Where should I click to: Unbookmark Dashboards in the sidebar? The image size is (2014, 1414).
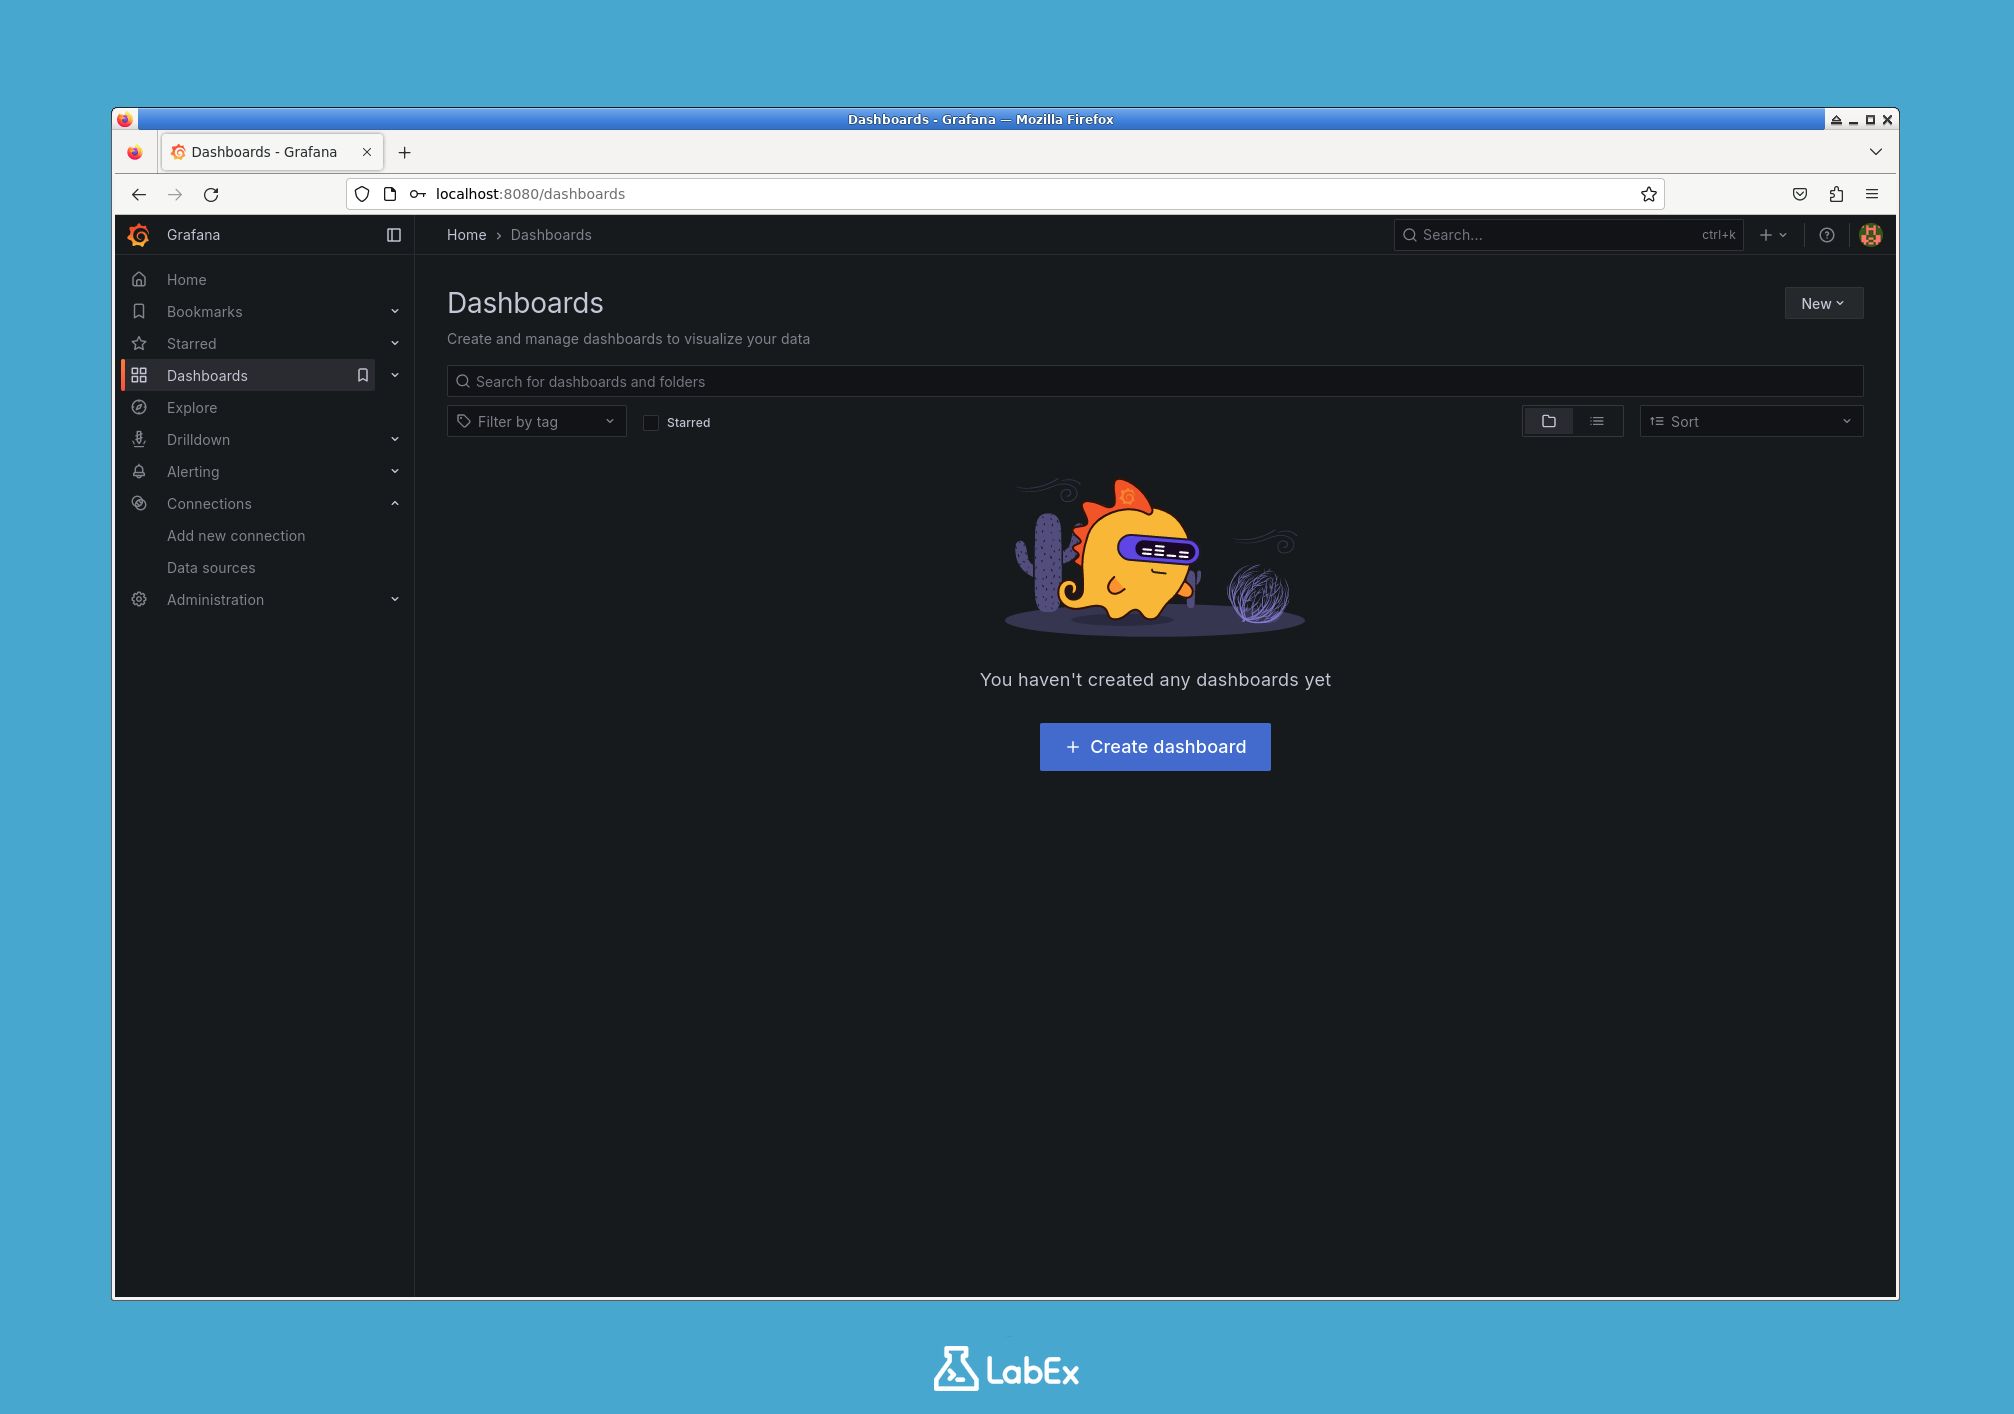(x=362, y=375)
